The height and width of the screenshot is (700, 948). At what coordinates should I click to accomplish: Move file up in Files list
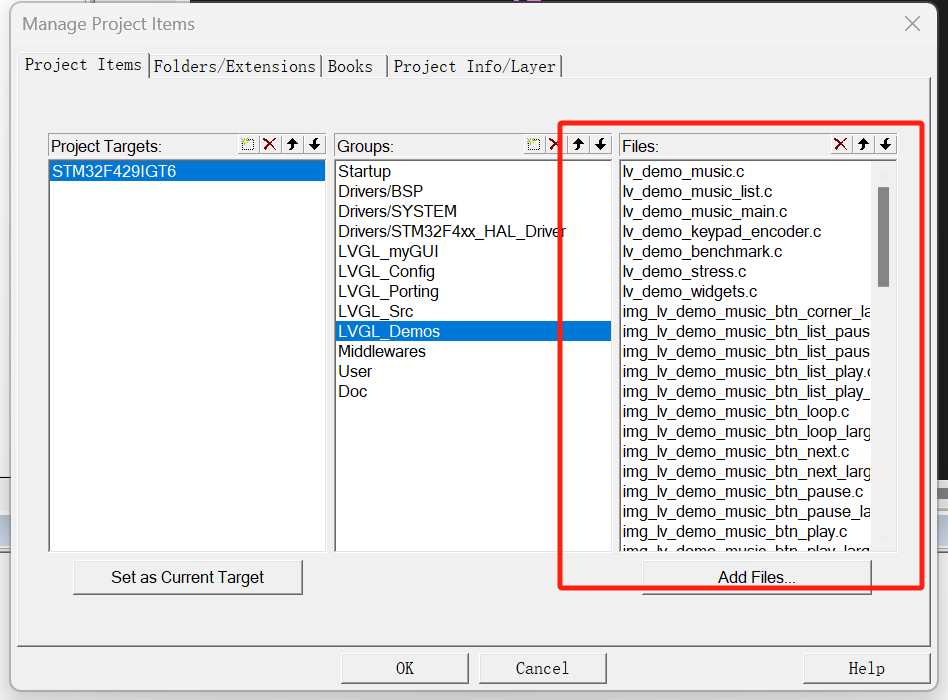pos(864,145)
